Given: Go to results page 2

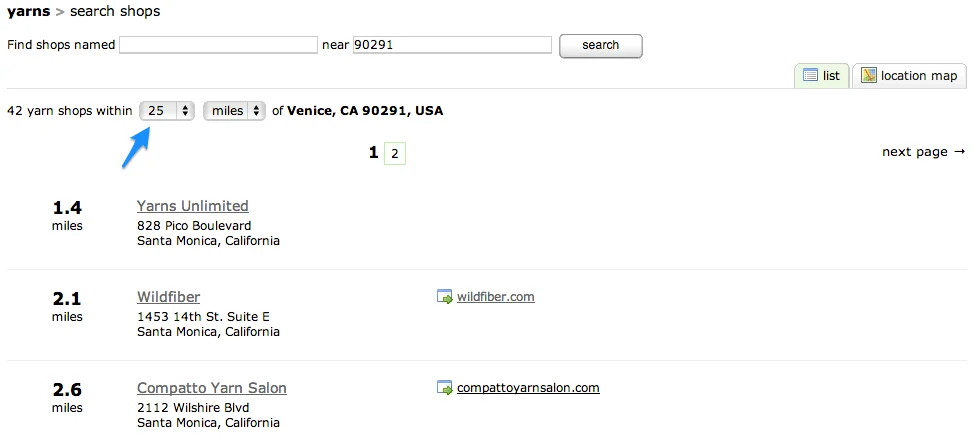Looking at the screenshot, I should [x=394, y=153].
